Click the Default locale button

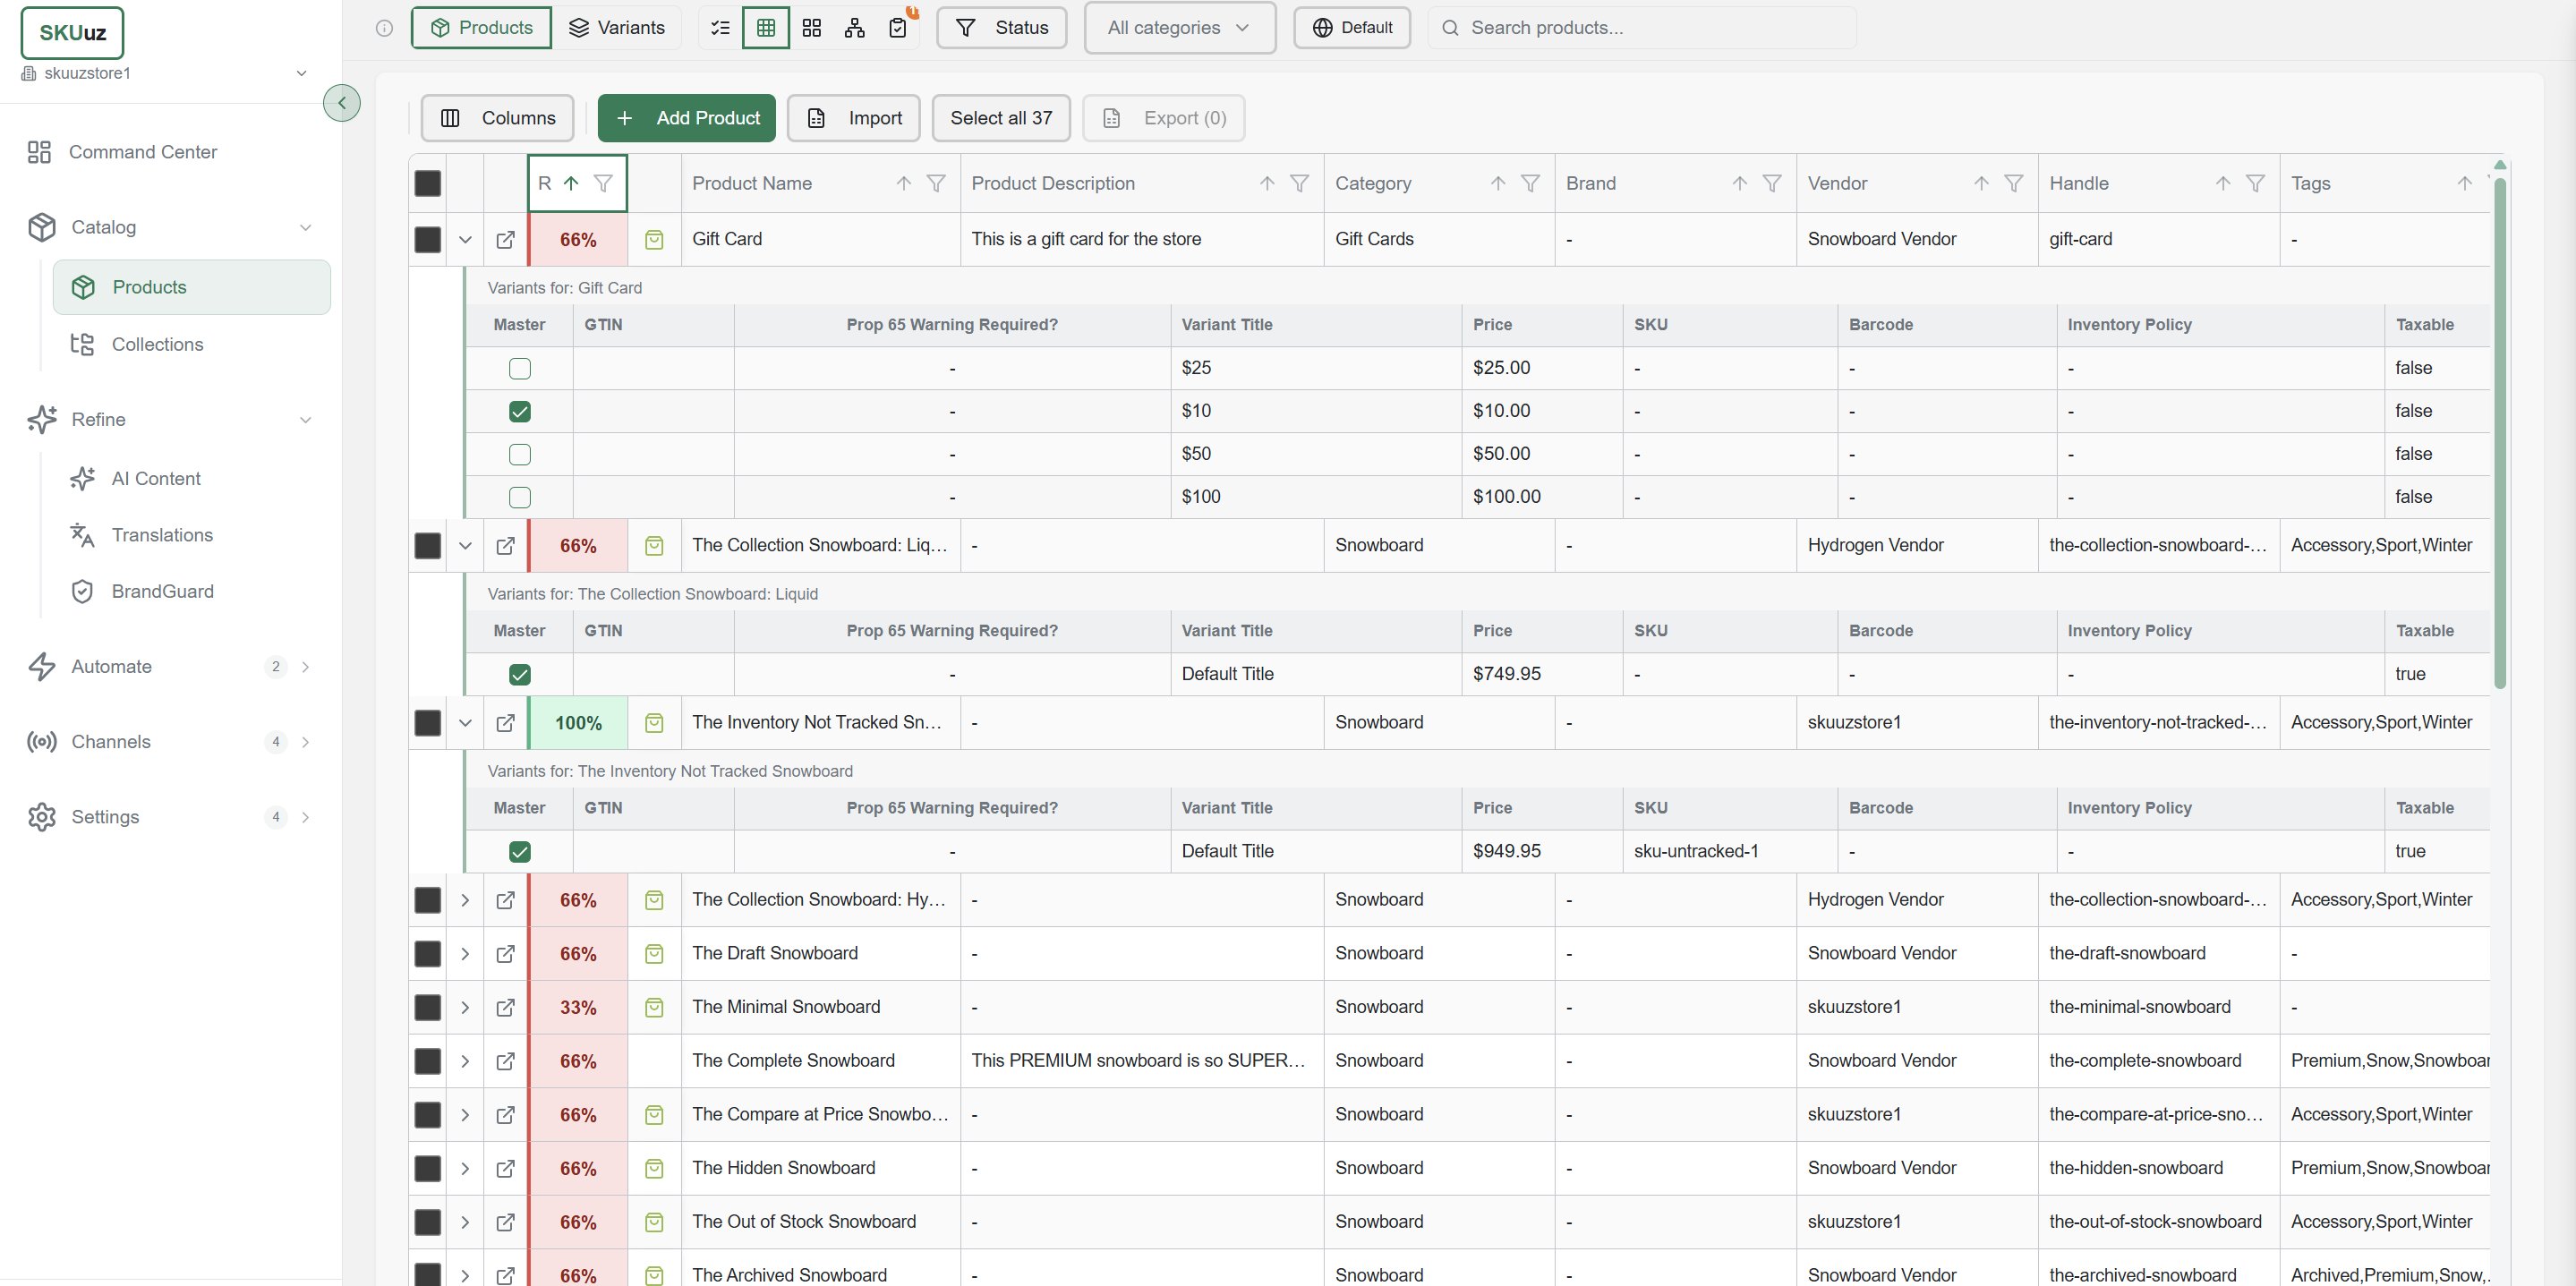click(x=1352, y=28)
